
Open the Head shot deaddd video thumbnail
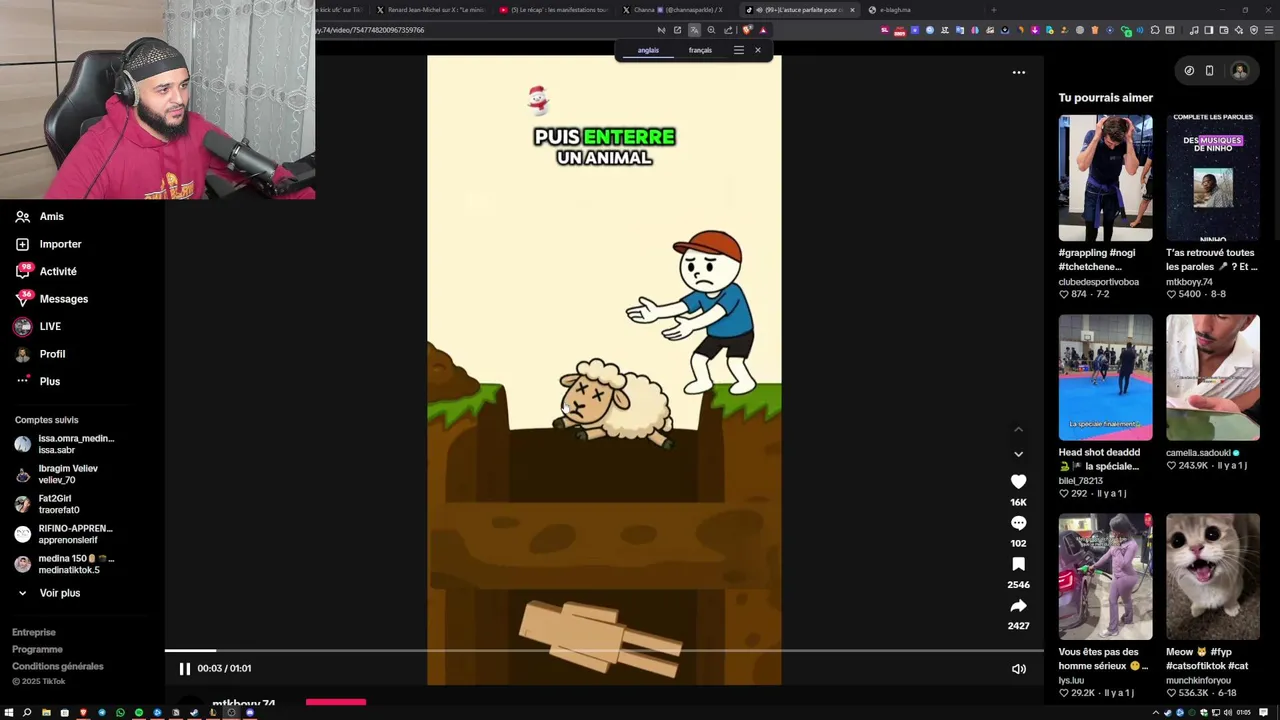pos(1105,377)
